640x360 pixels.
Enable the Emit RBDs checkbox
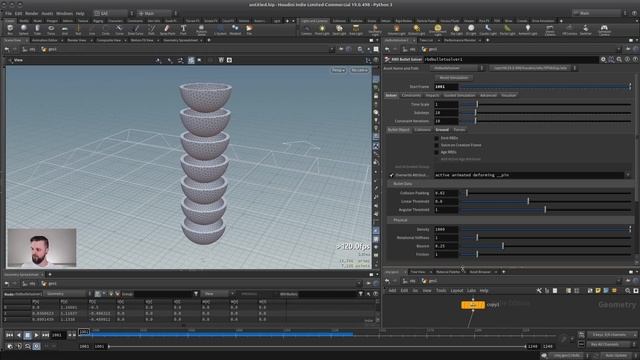[x=436, y=138]
